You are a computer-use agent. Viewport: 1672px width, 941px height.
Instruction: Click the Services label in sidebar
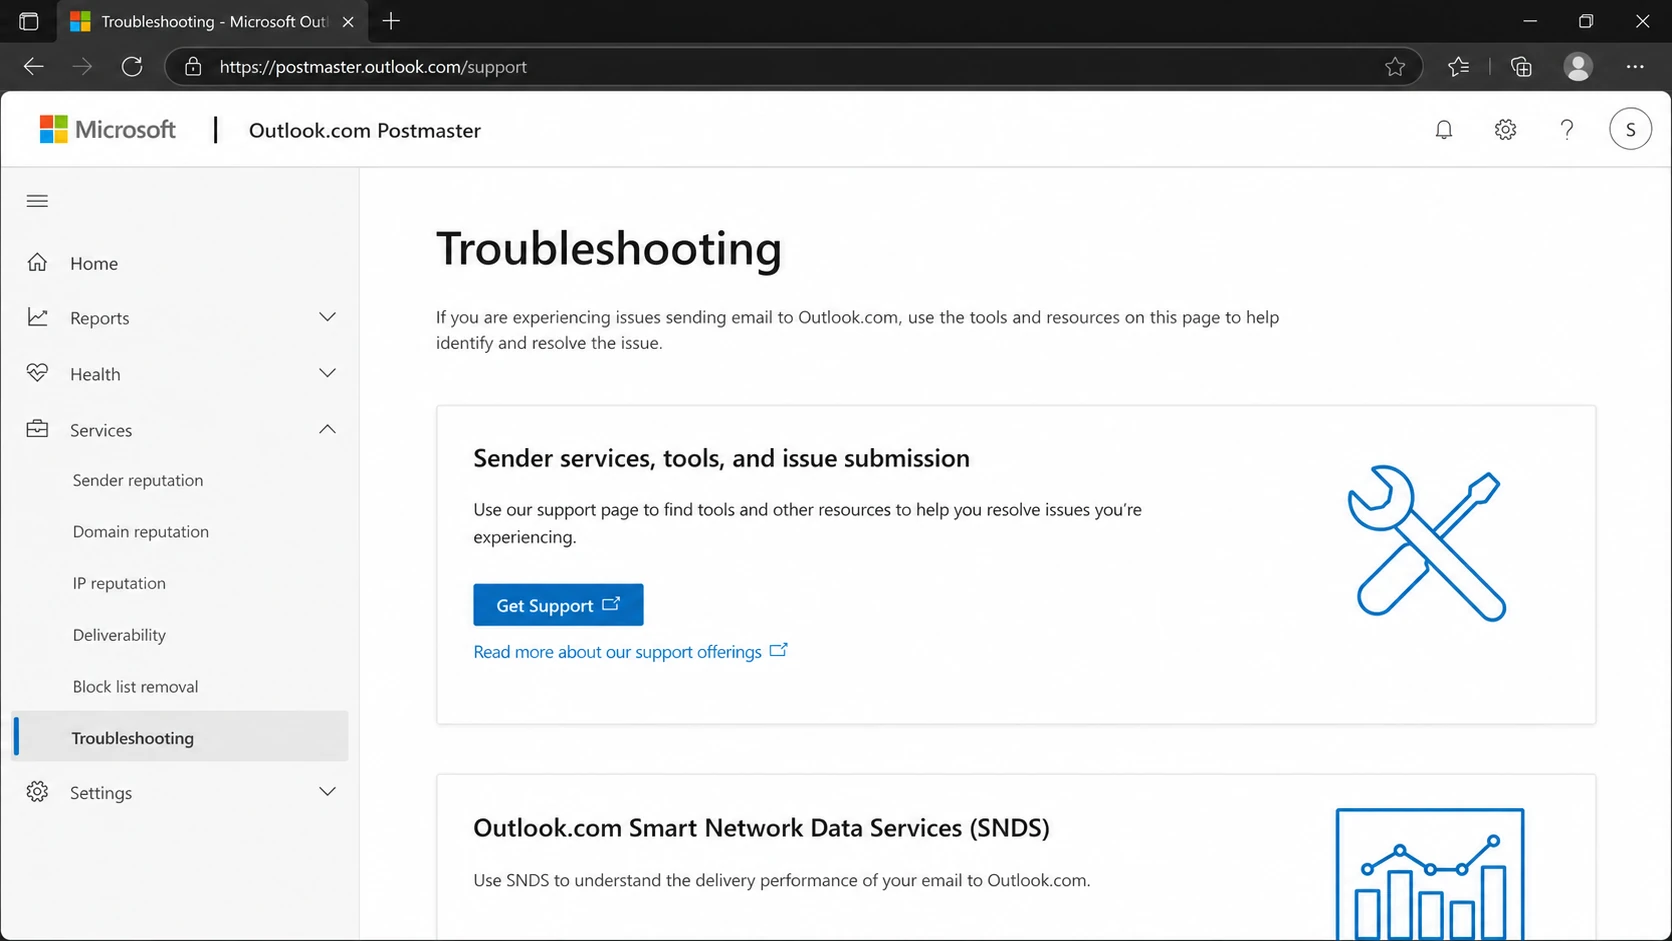coord(101,430)
